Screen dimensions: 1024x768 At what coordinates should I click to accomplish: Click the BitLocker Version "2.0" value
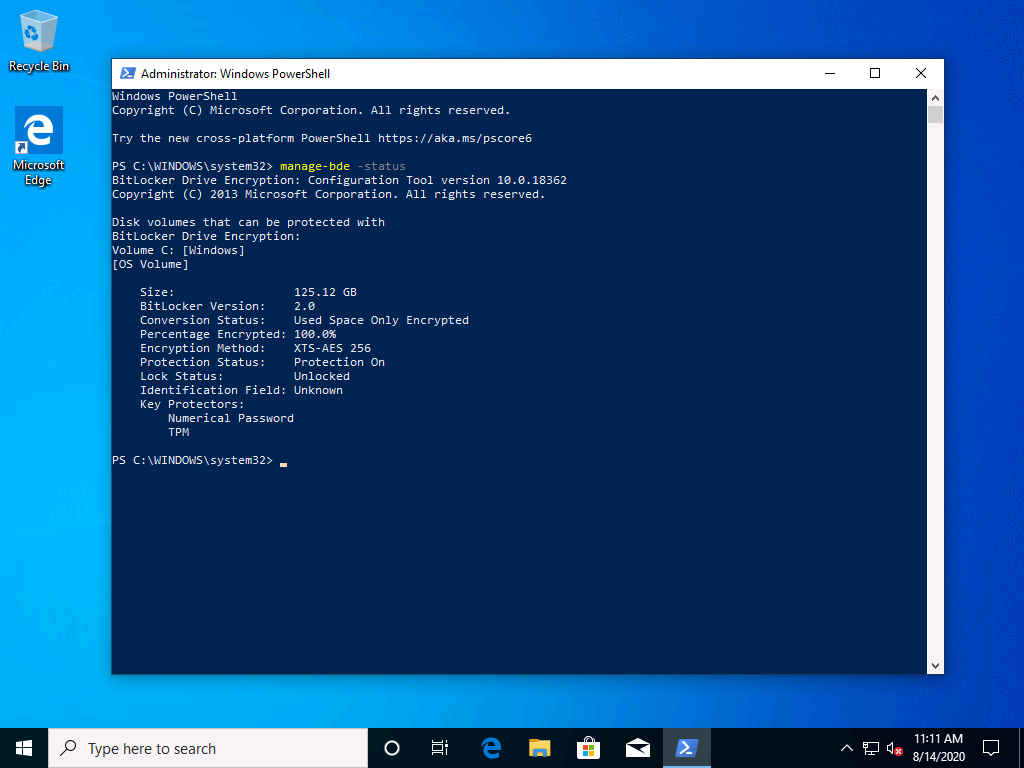(x=304, y=306)
